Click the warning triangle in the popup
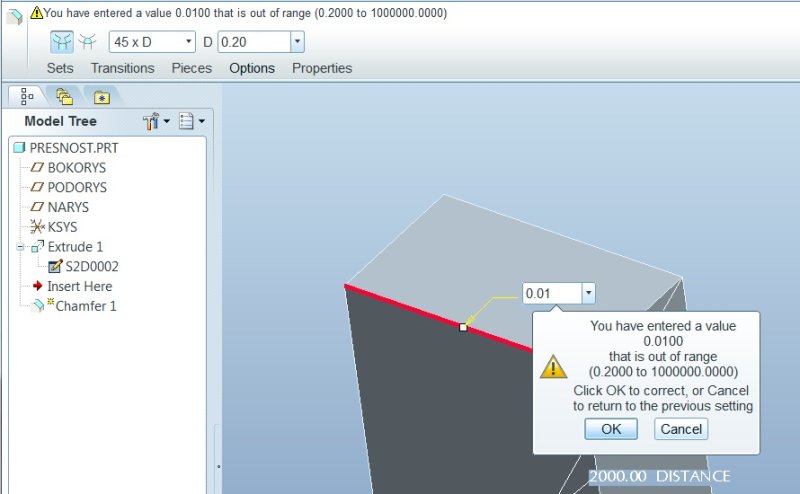The height and width of the screenshot is (494, 800). (554, 367)
